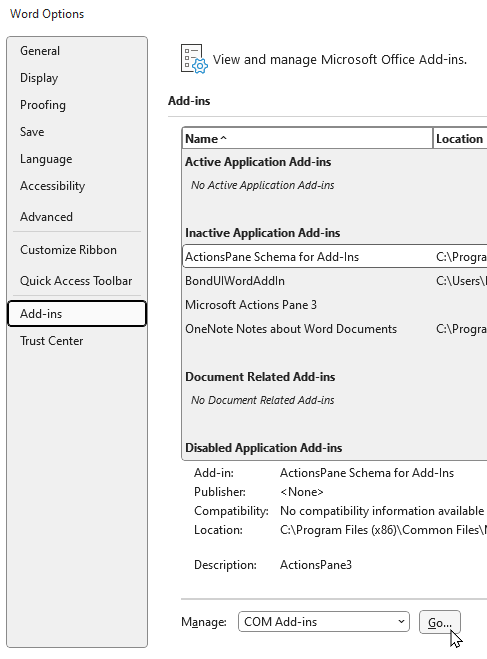Viewport: 487px width, 659px height.
Task: Select the Add-ins category
Action: [x=77, y=314]
